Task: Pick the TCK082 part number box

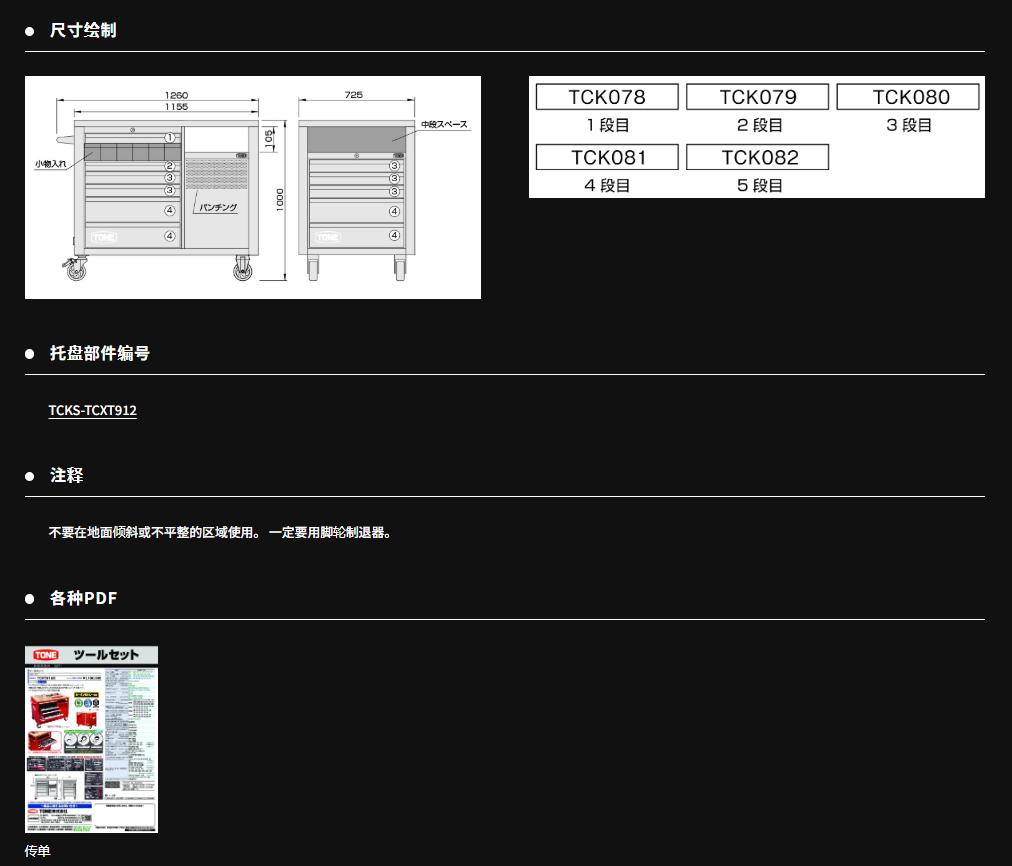Action: 758,157
